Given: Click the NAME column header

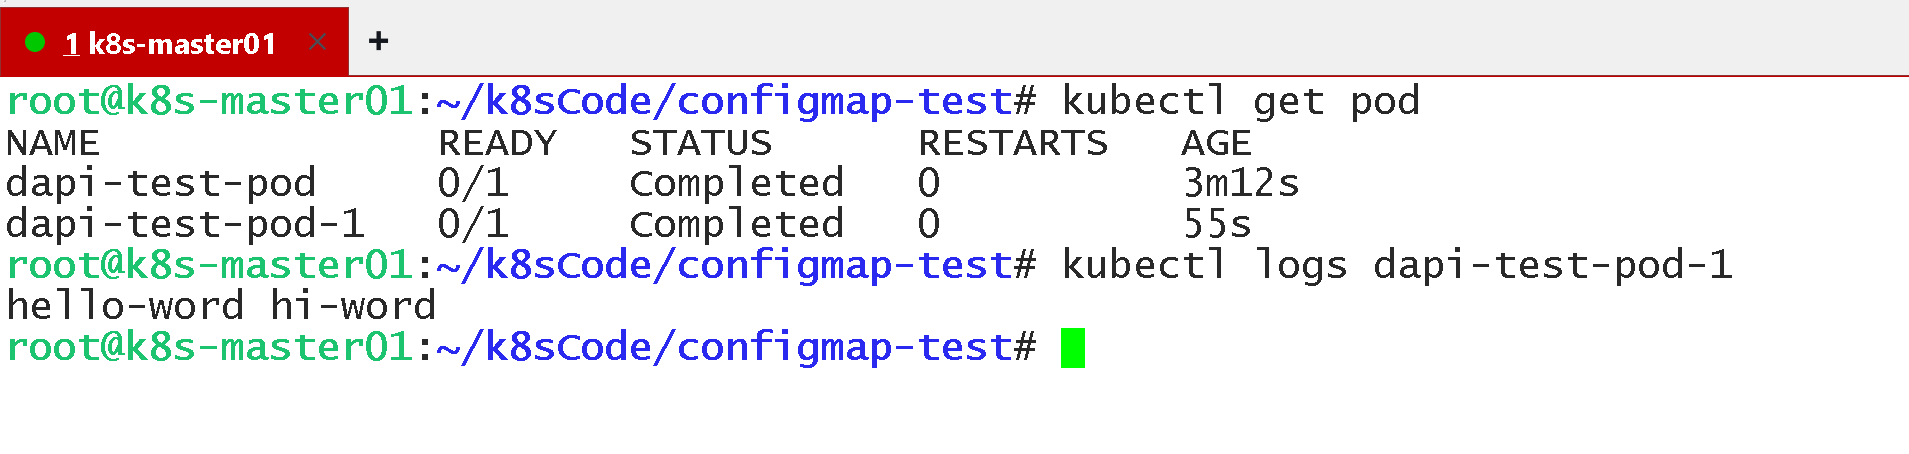Looking at the screenshot, I should coord(53,143).
